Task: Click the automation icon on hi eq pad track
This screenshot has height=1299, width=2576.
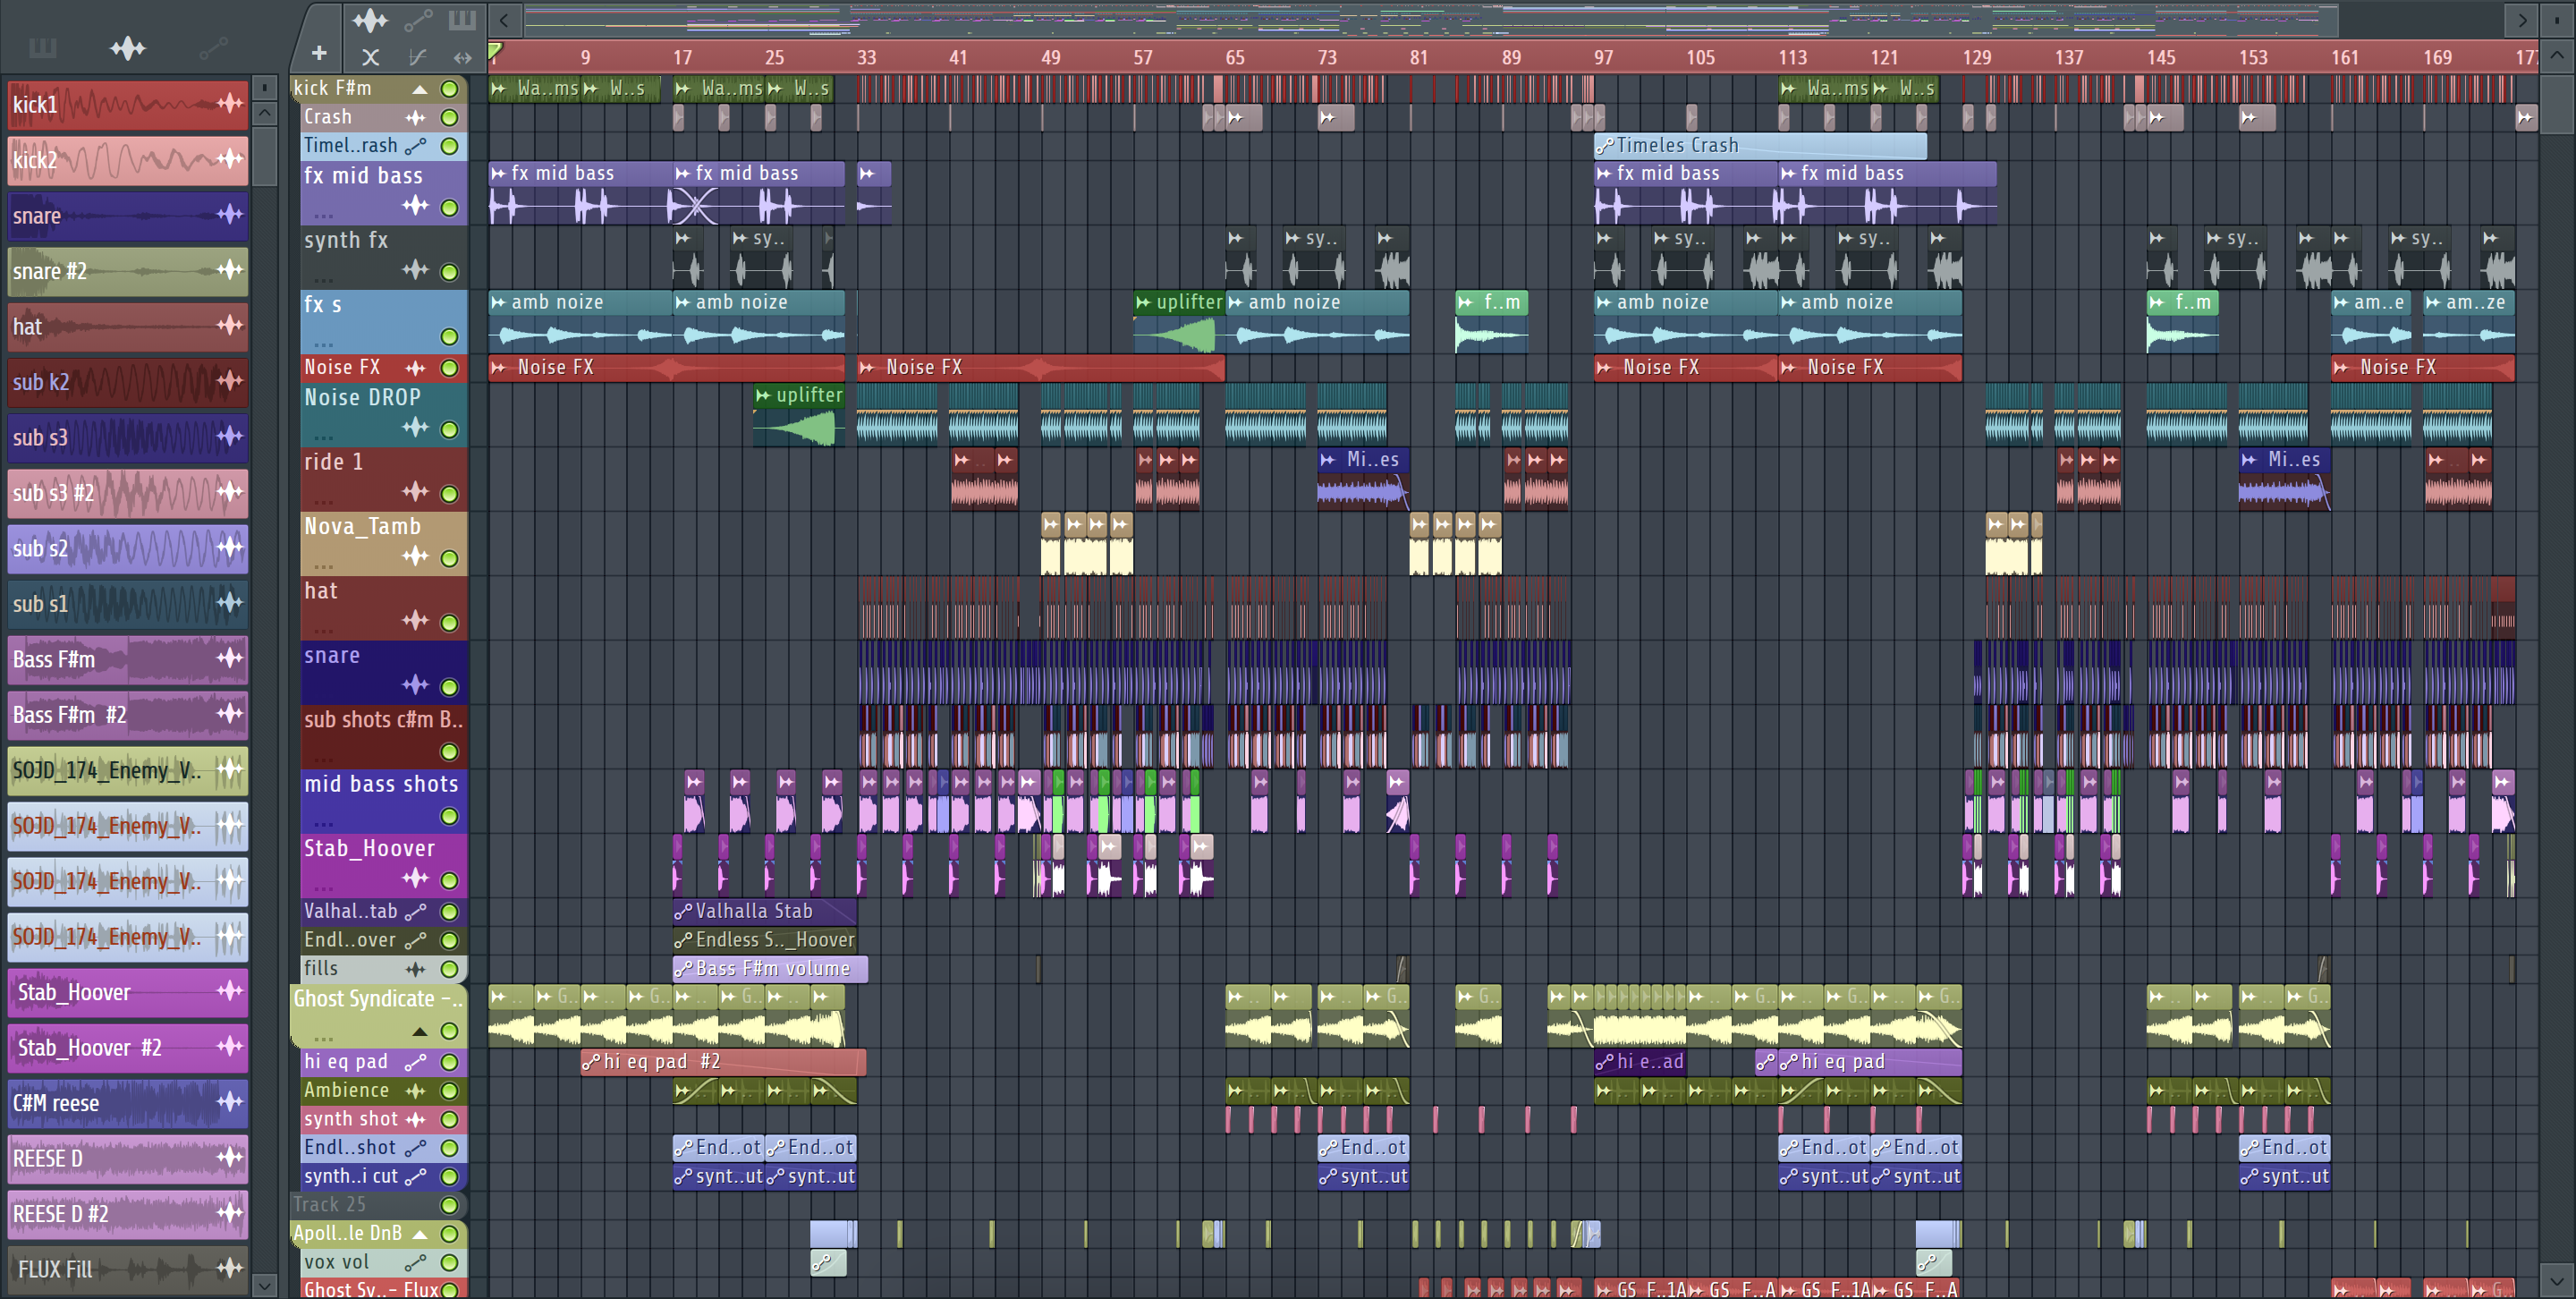Action: tap(415, 1062)
